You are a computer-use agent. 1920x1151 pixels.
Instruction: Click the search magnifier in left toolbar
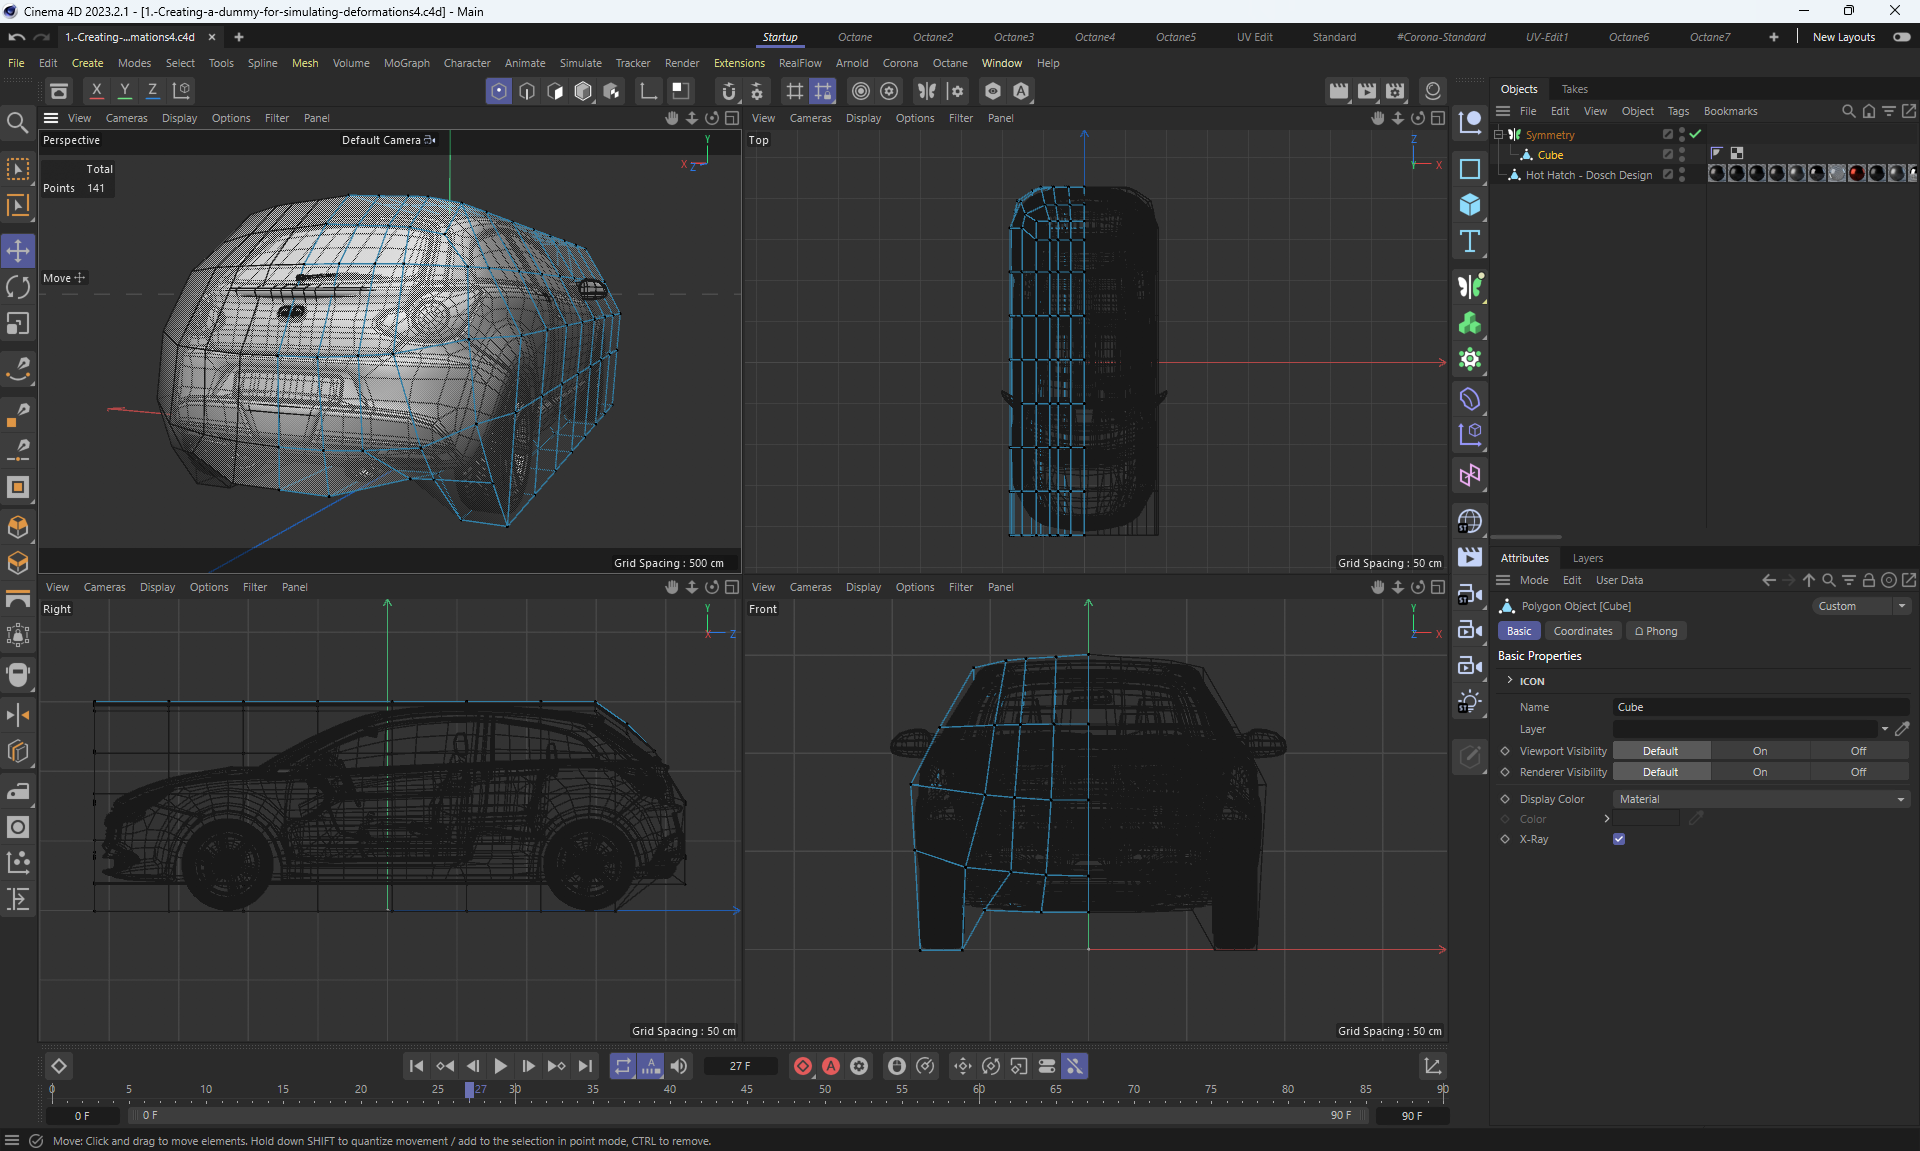tap(17, 123)
